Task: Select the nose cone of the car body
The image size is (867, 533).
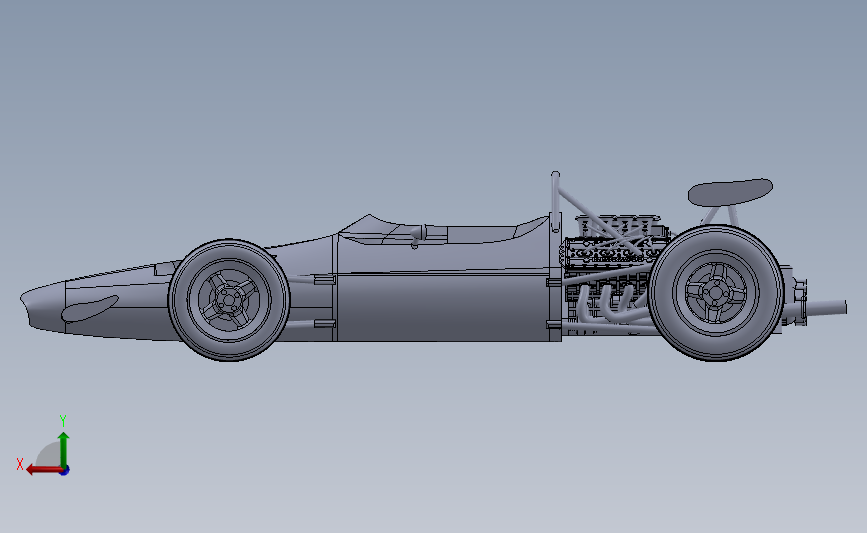Action: [43, 308]
